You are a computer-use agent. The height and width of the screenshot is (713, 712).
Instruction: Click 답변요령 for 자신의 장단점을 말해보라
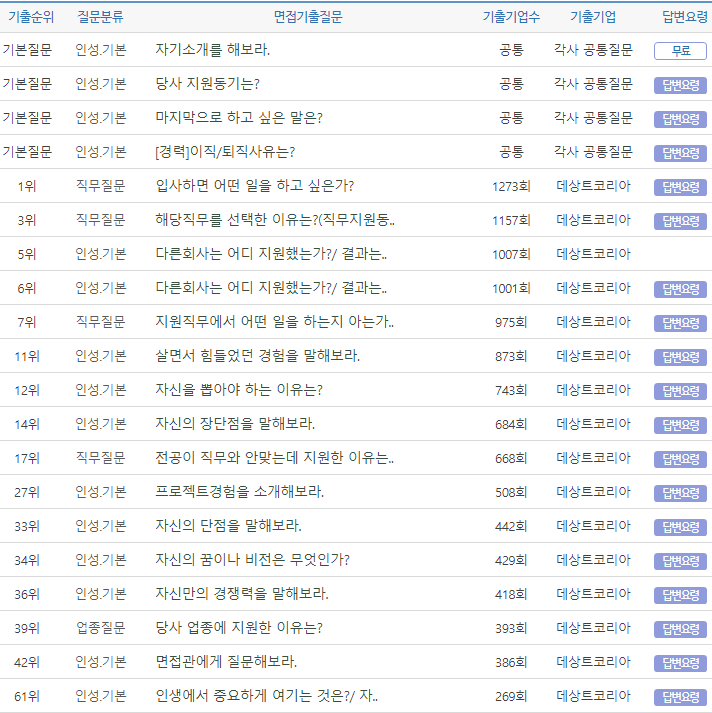click(680, 425)
